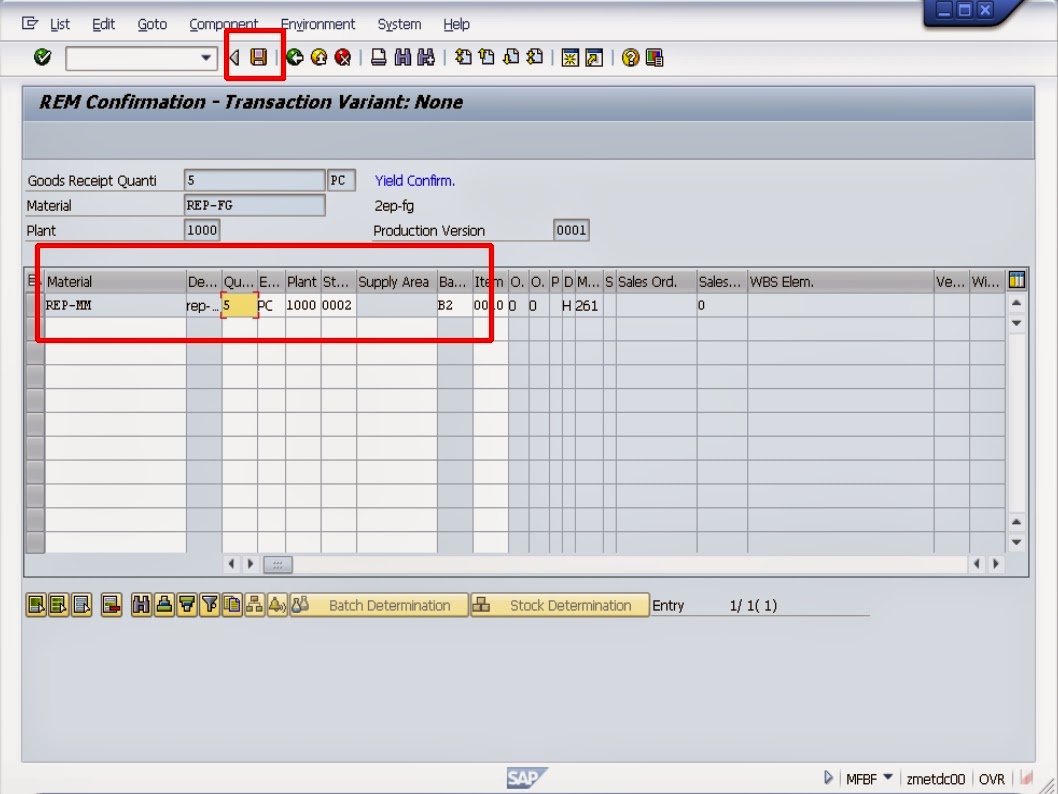1058x794 pixels.
Task: Open the Environment menu
Action: (318, 23)
